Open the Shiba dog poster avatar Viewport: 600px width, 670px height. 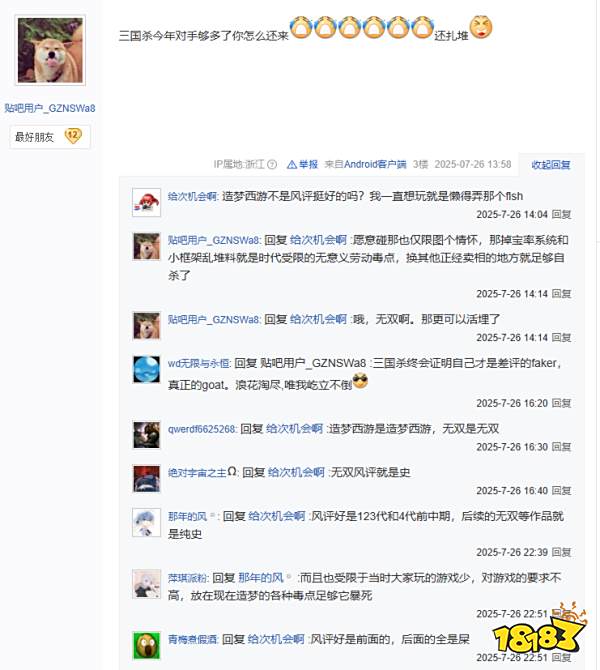click(x=50, y=50)
